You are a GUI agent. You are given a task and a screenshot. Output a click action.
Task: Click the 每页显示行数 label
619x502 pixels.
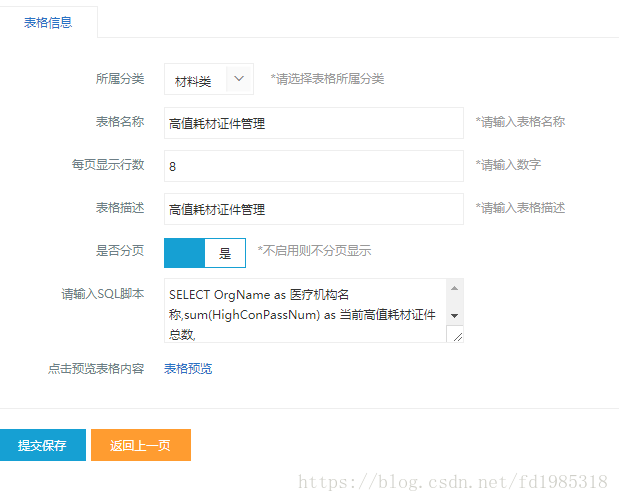pos(108,165)
